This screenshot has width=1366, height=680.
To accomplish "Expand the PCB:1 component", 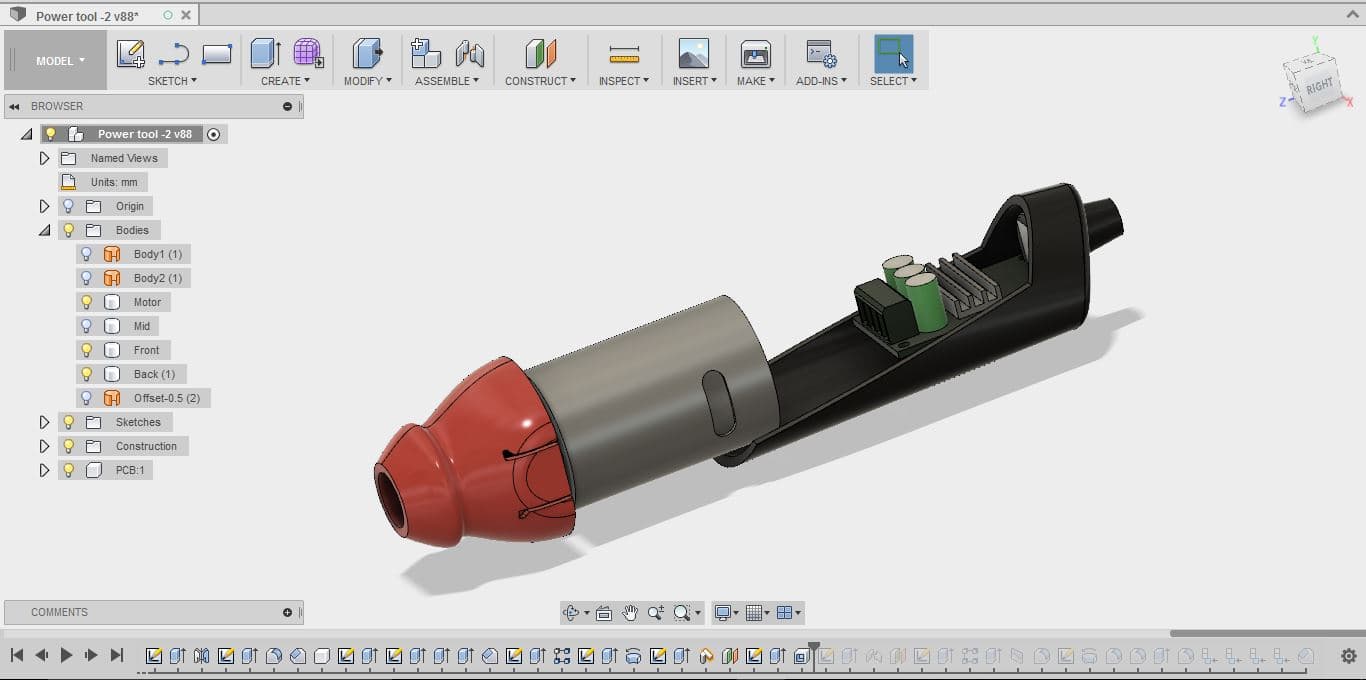I will 44,470.
